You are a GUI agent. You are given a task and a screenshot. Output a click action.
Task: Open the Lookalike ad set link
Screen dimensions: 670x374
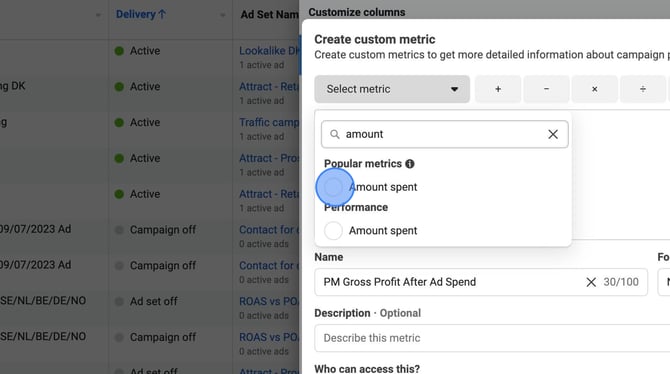(x=269, y=50)
